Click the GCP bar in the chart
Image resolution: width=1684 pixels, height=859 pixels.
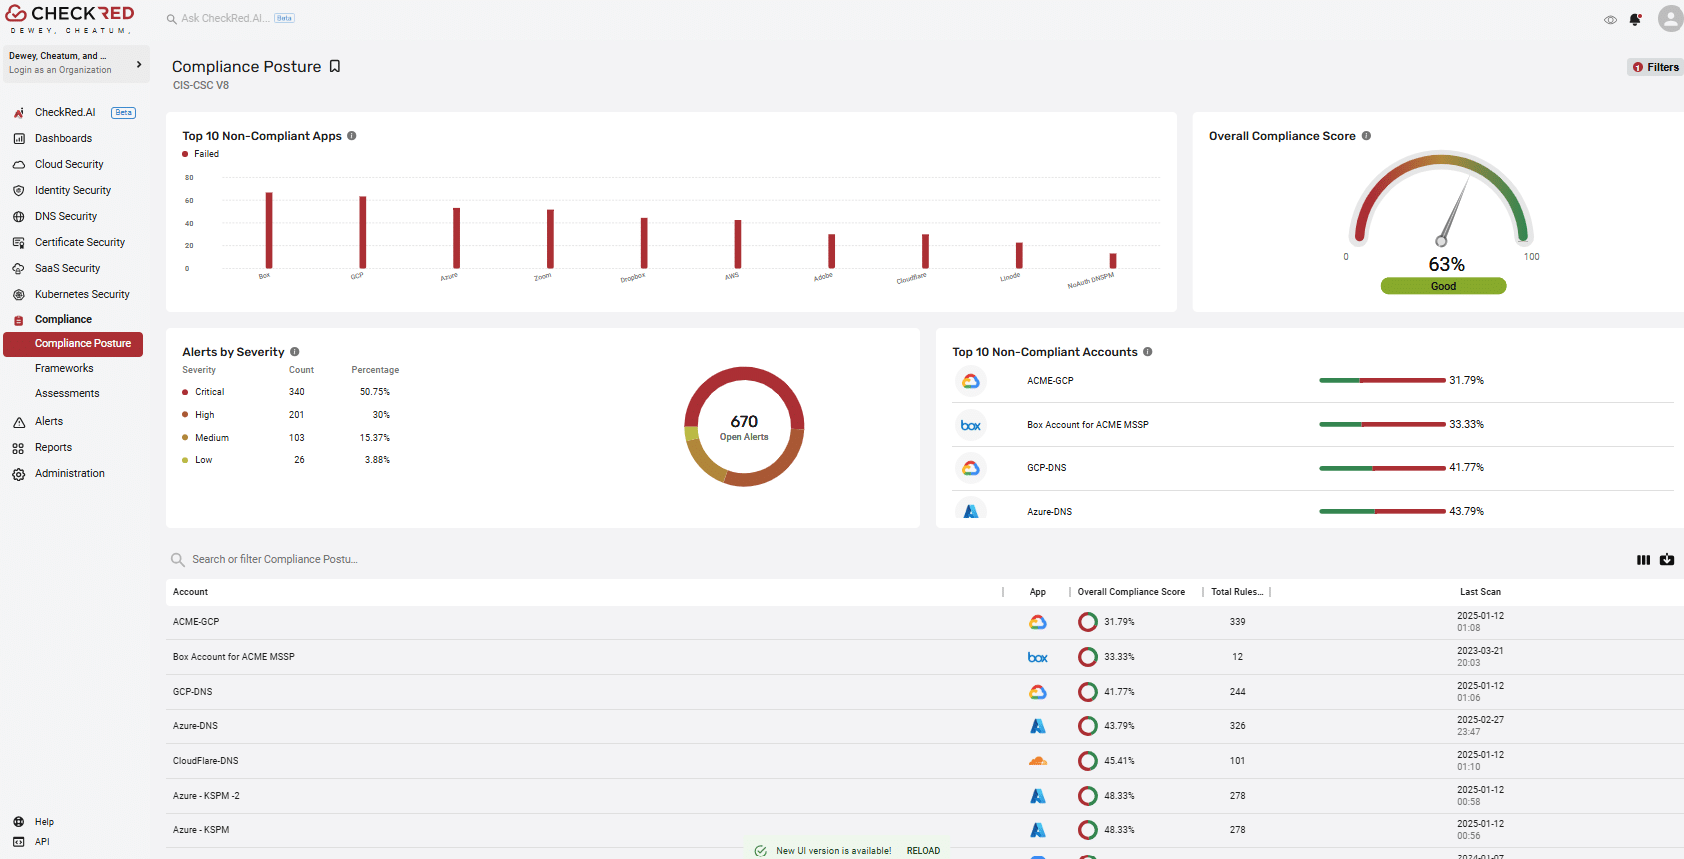click(x=362, y=232)
